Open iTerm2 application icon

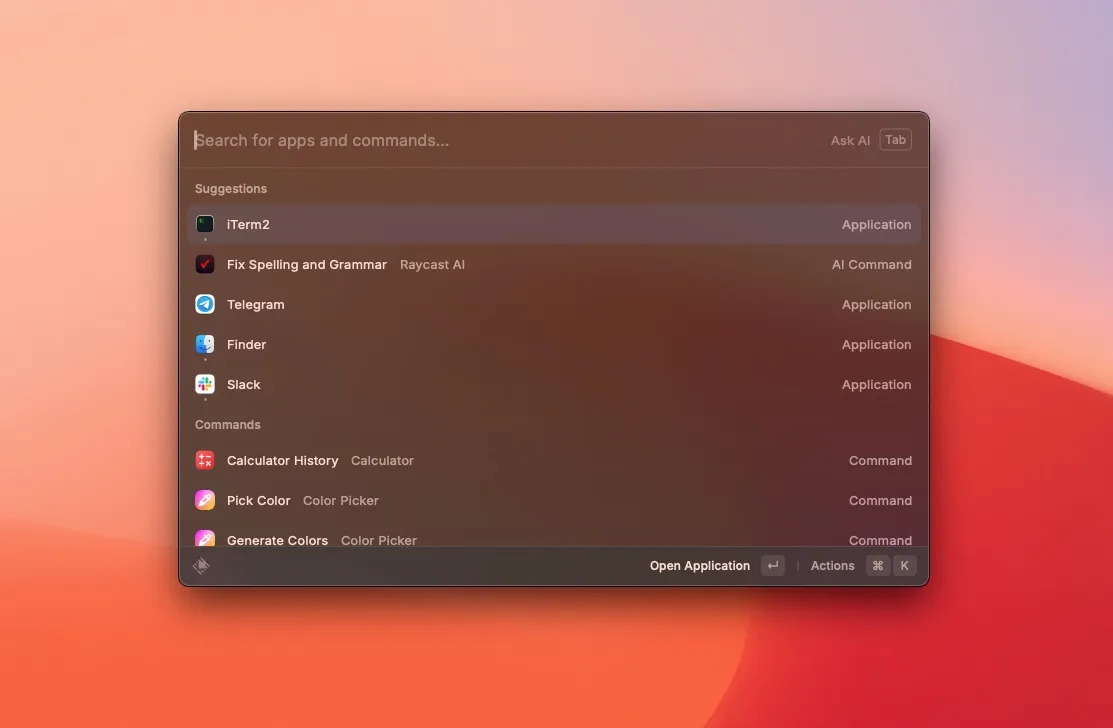(x=205, y=224)
